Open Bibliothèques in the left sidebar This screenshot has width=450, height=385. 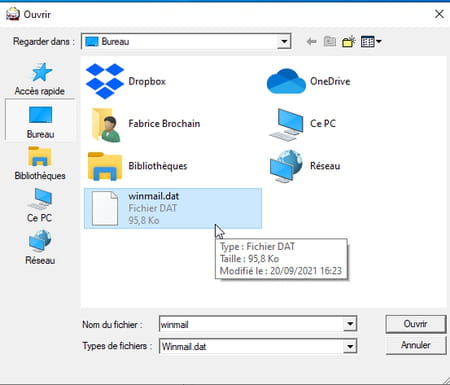pos(40,164)
